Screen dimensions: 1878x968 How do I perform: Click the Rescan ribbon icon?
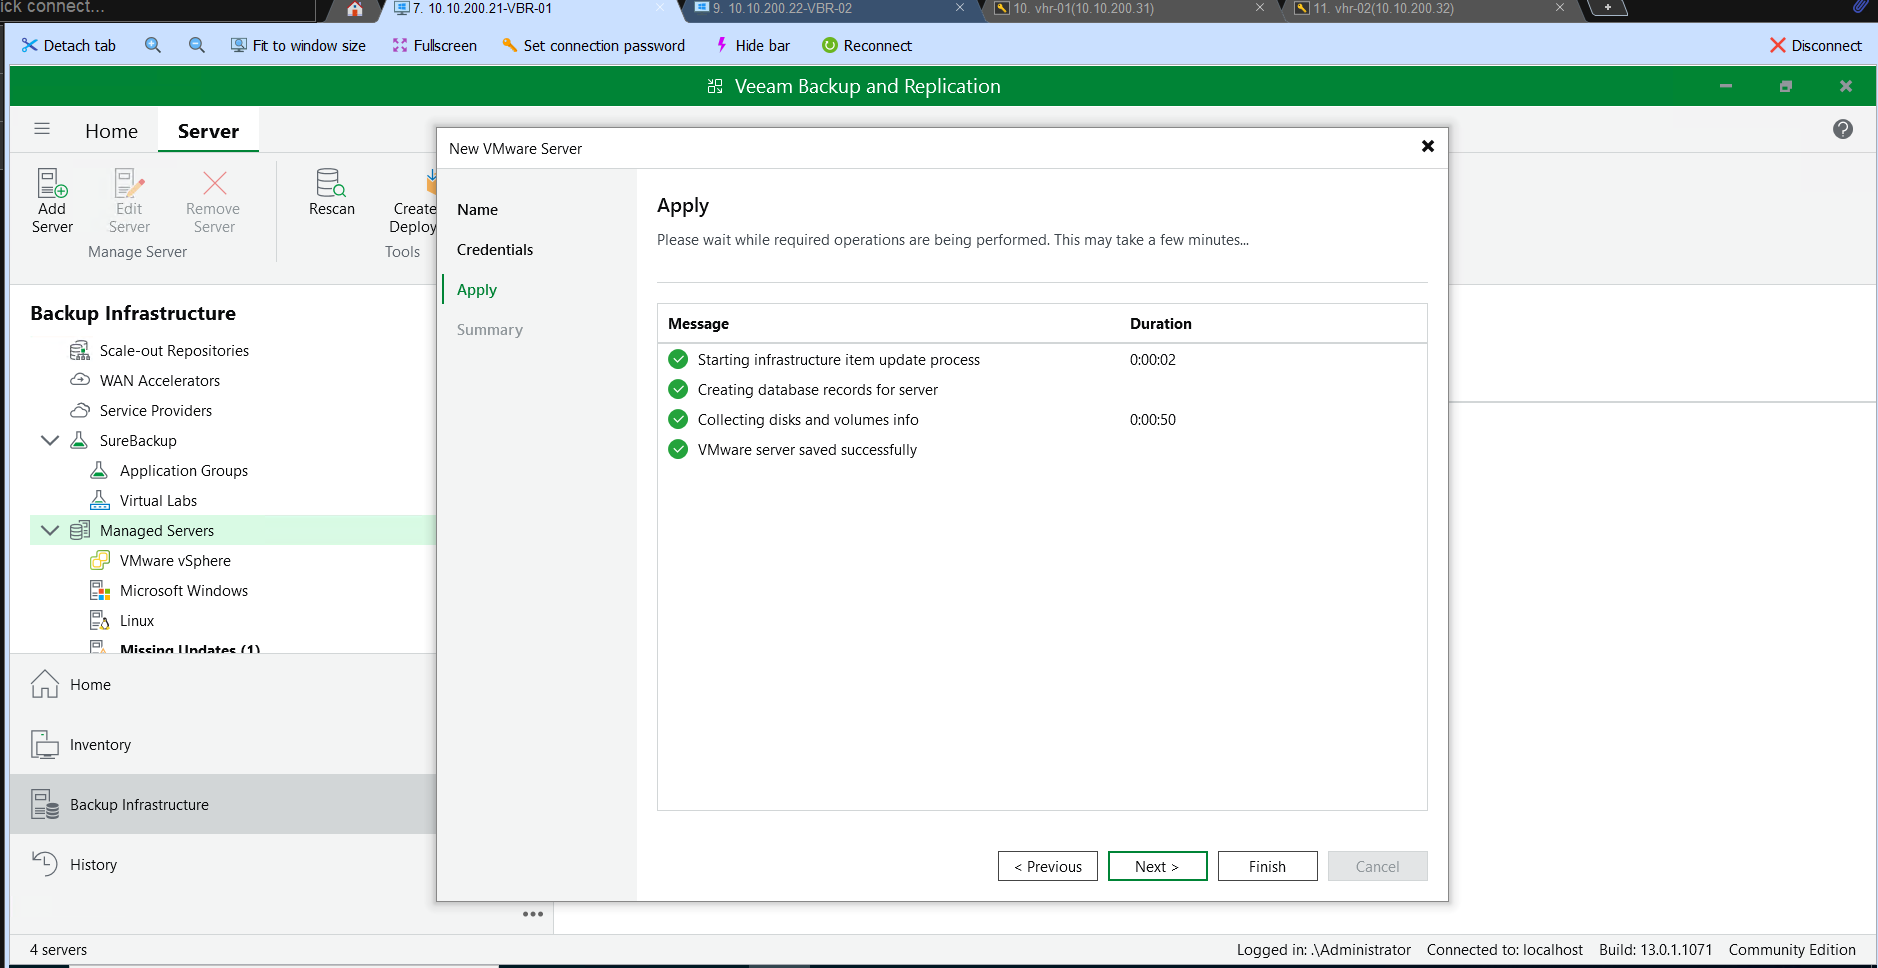tap(332, 192)
